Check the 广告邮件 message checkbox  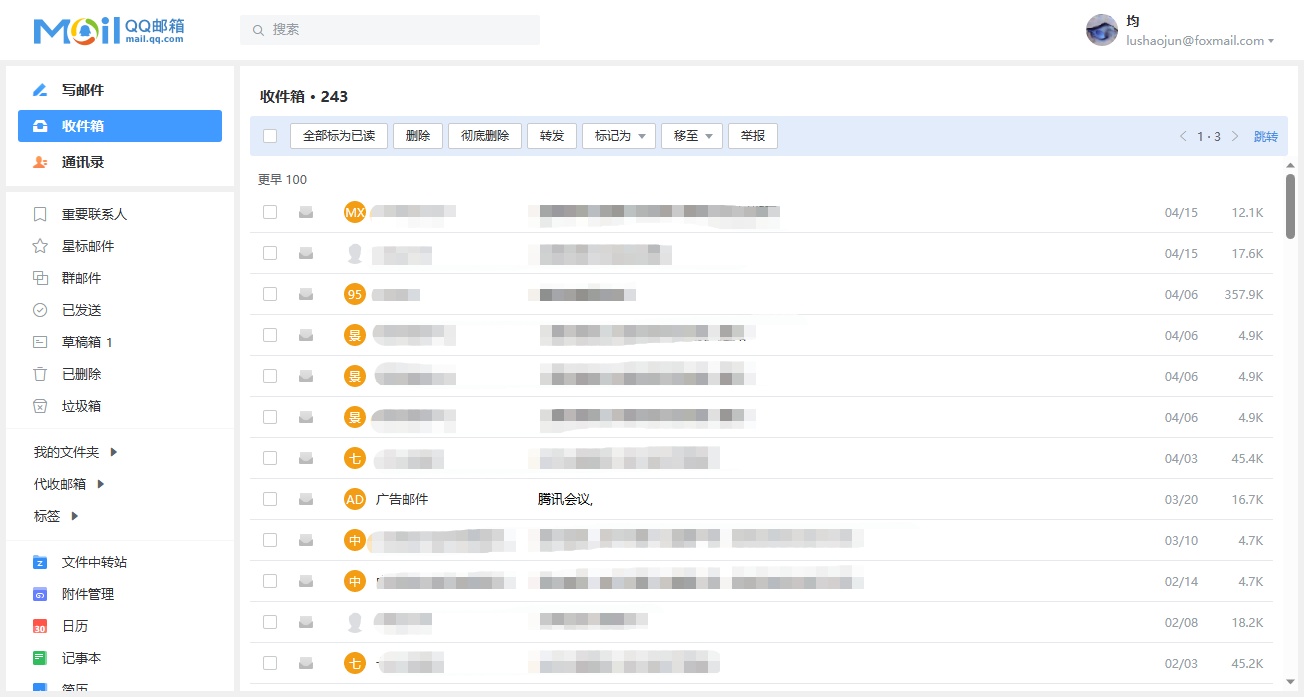coord(270,499)
